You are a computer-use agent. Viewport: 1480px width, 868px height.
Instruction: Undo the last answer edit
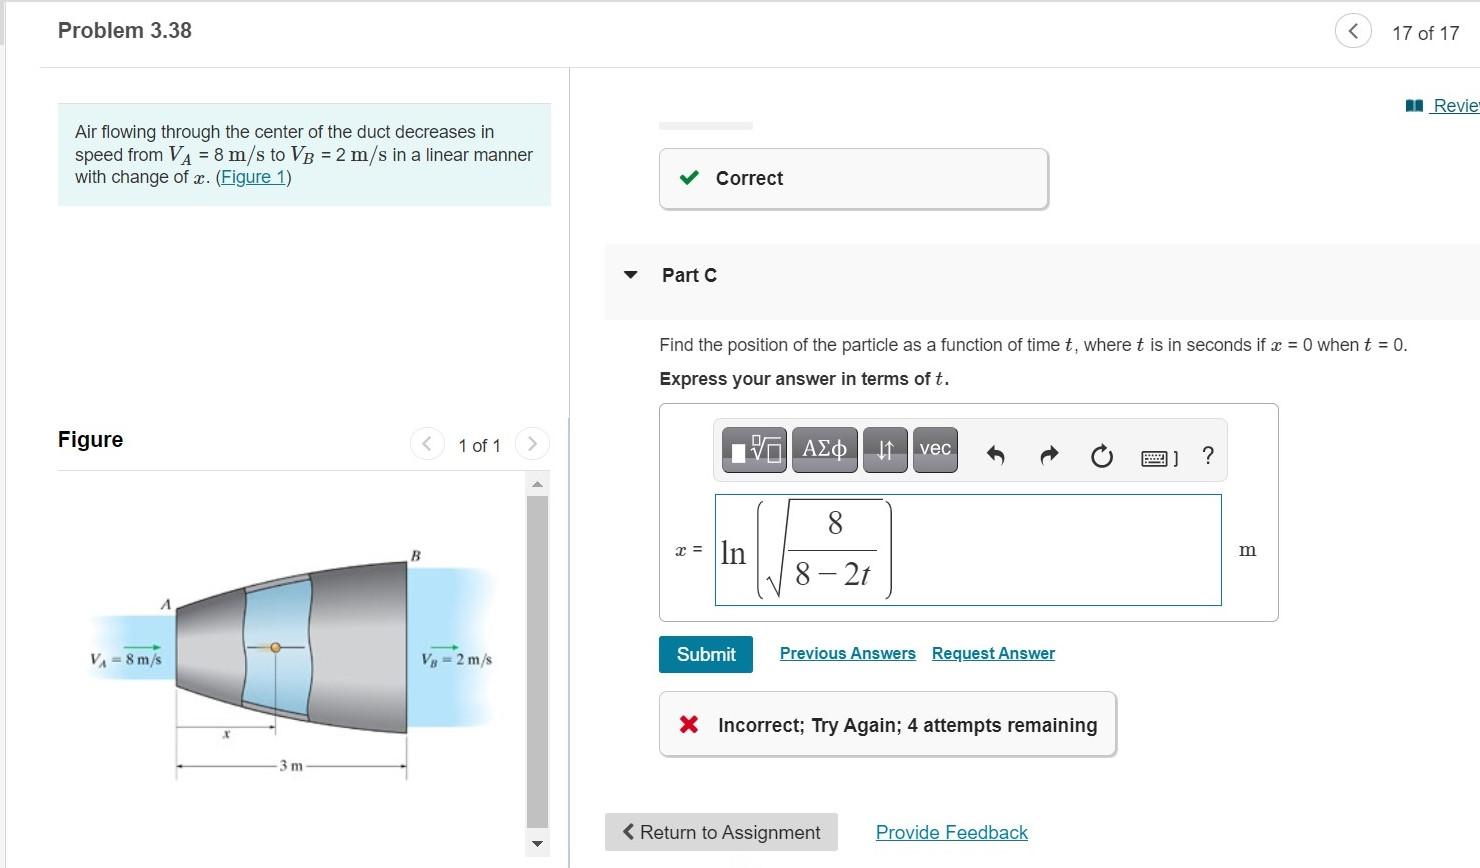[995, 456]
